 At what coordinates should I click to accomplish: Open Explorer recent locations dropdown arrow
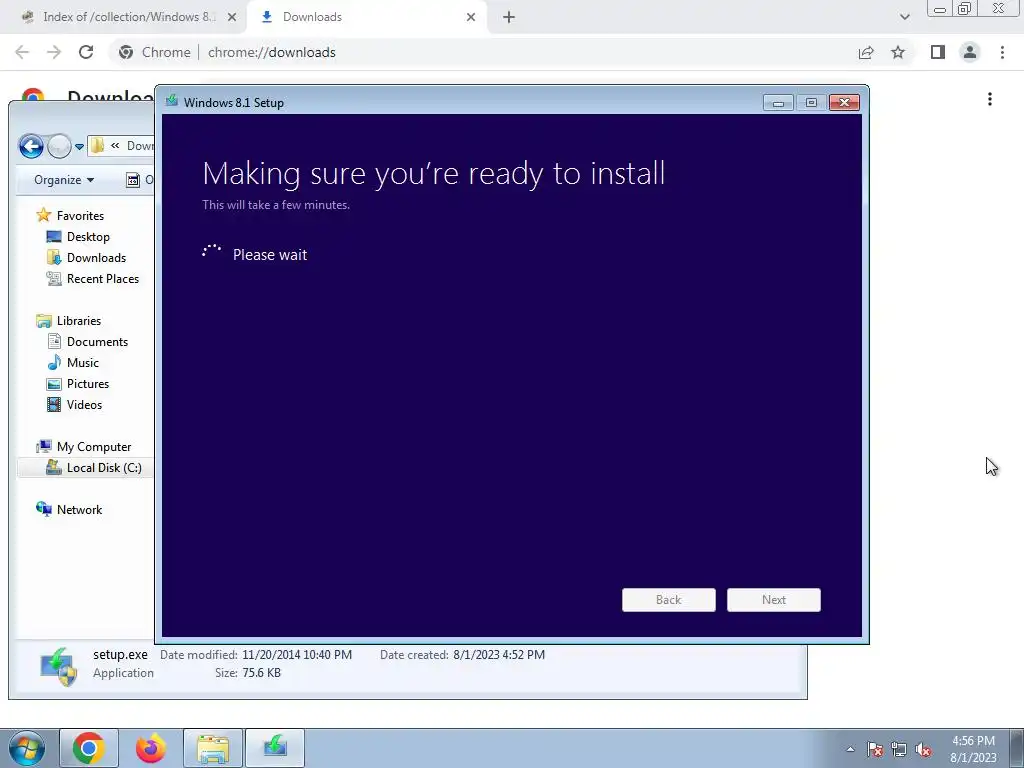point(79,147)
